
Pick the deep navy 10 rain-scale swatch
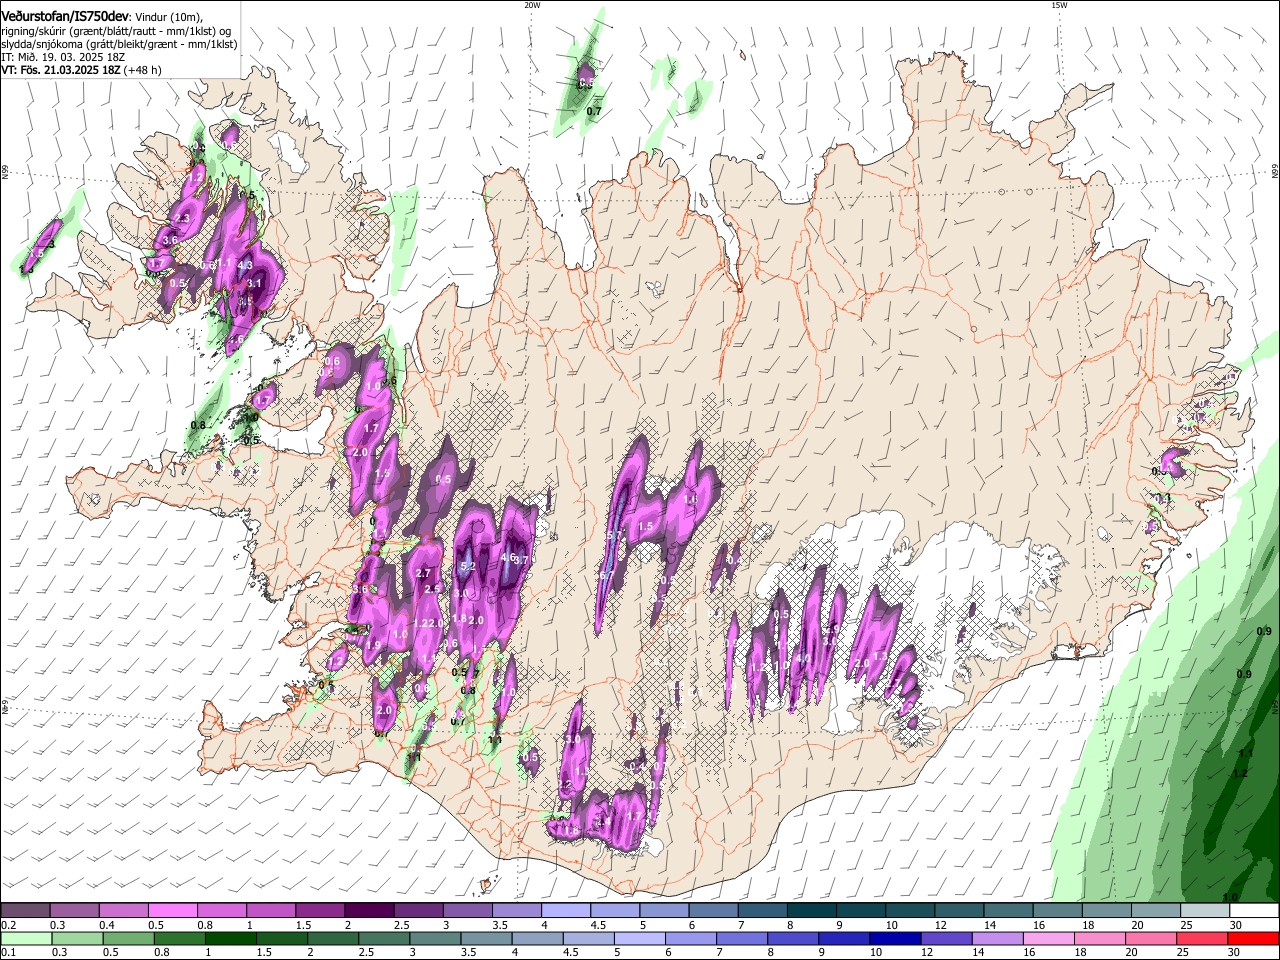(894, 938)
